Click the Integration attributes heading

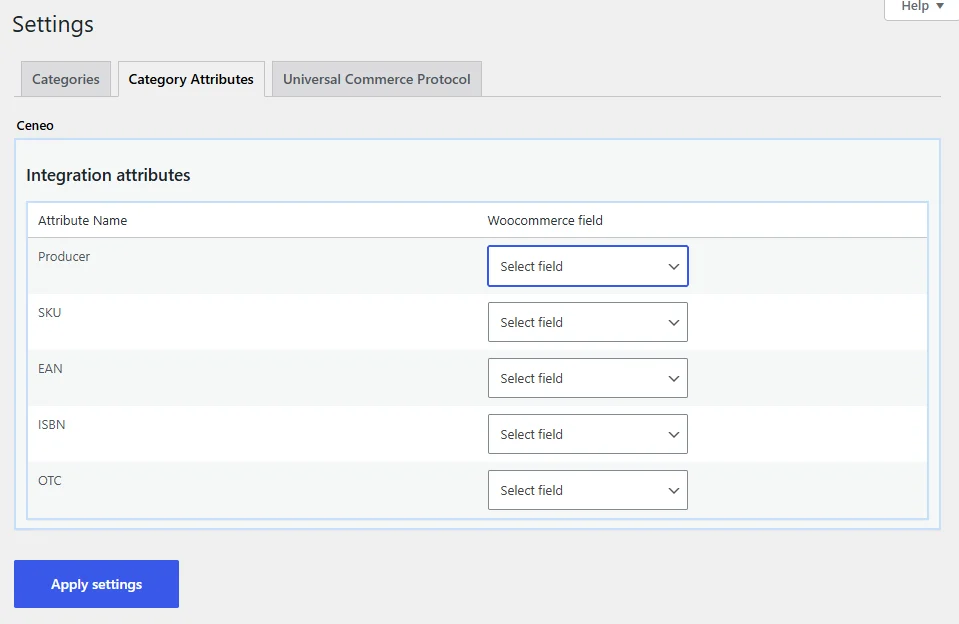point(108,175)
